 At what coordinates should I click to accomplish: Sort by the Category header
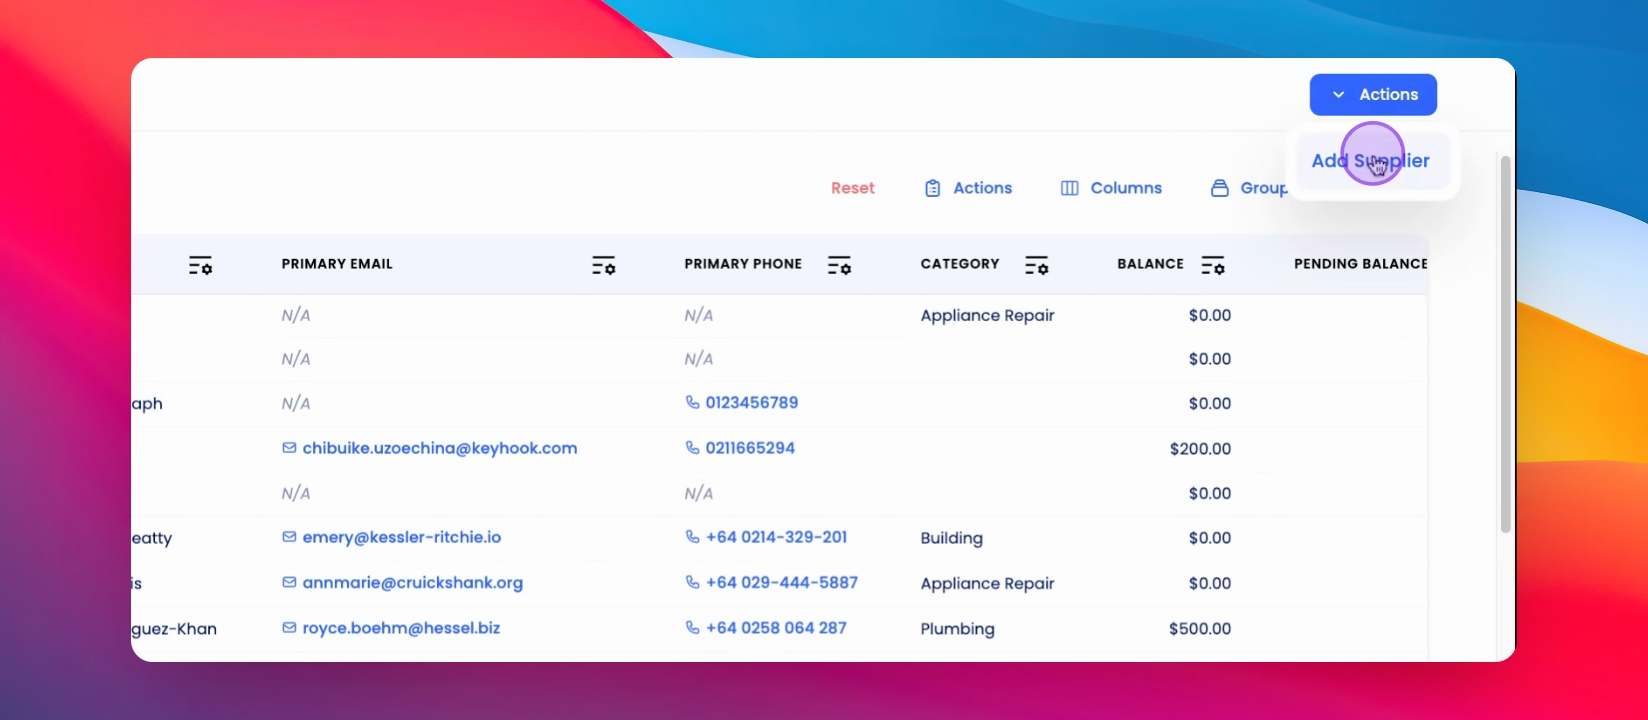pos(960,264)
